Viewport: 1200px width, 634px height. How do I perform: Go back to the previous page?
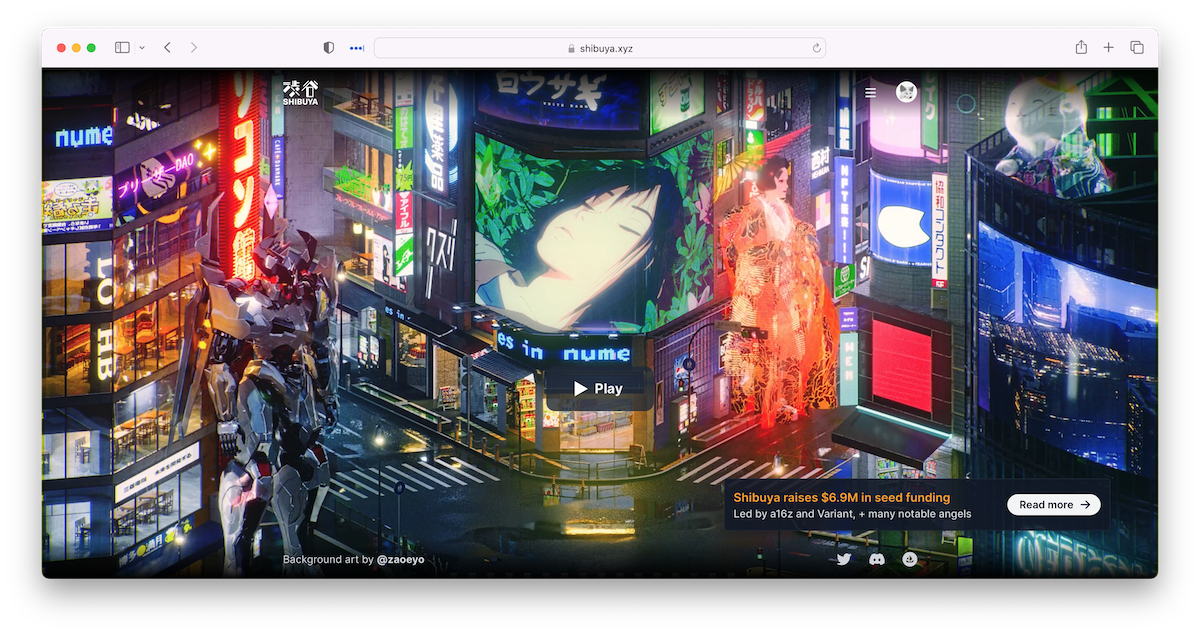167,48
